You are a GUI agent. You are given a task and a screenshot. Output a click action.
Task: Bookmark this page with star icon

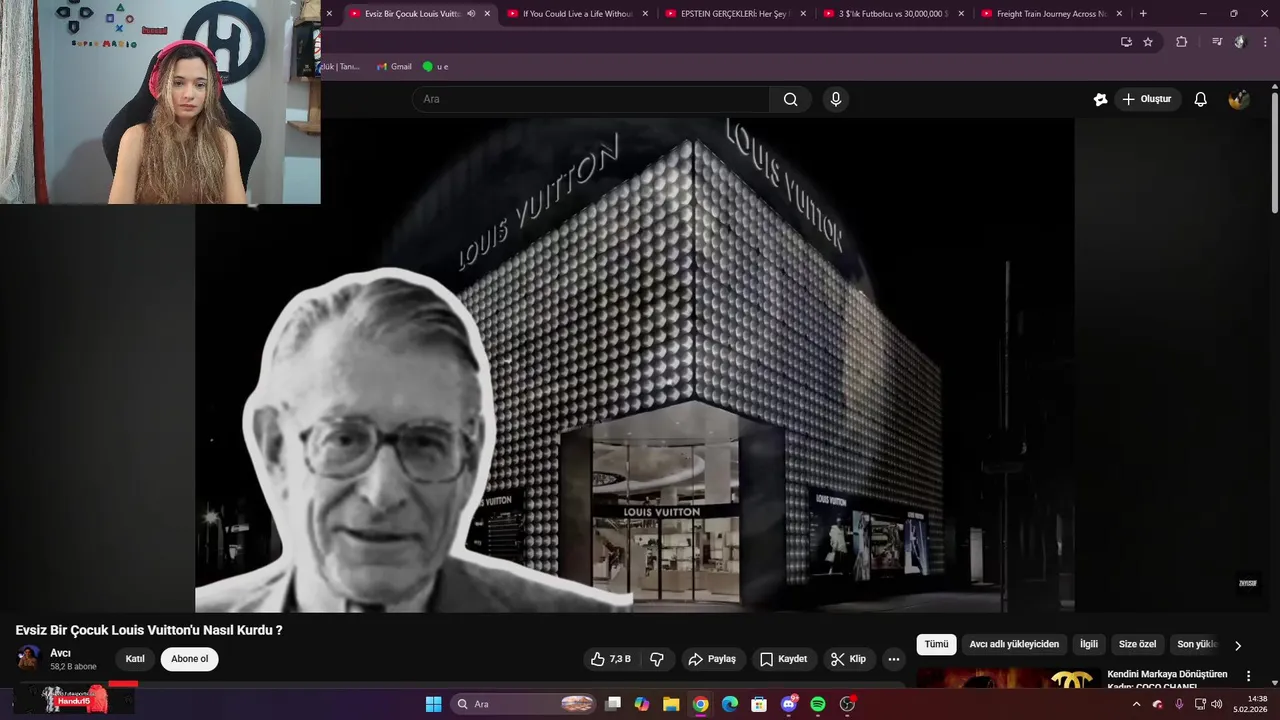(x=1148, y=42)
